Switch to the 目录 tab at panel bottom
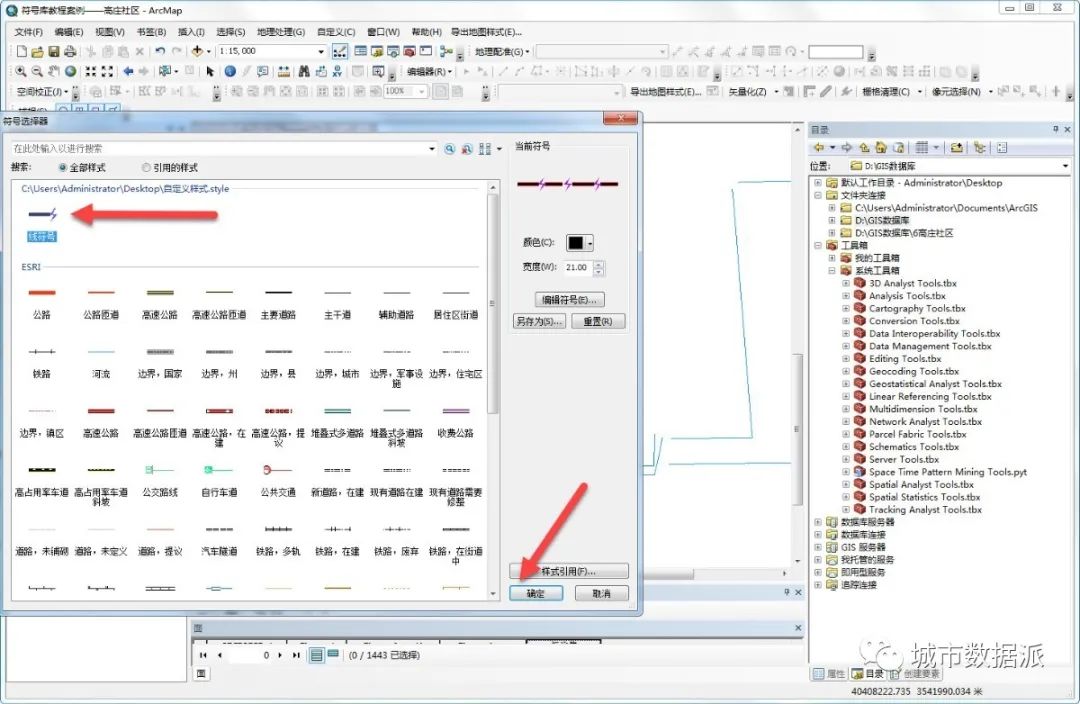 coord(869,674)
